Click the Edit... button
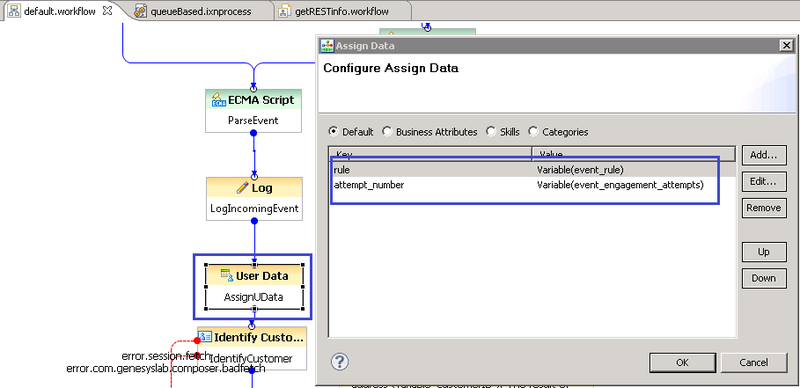 click(x=764, y=181)
